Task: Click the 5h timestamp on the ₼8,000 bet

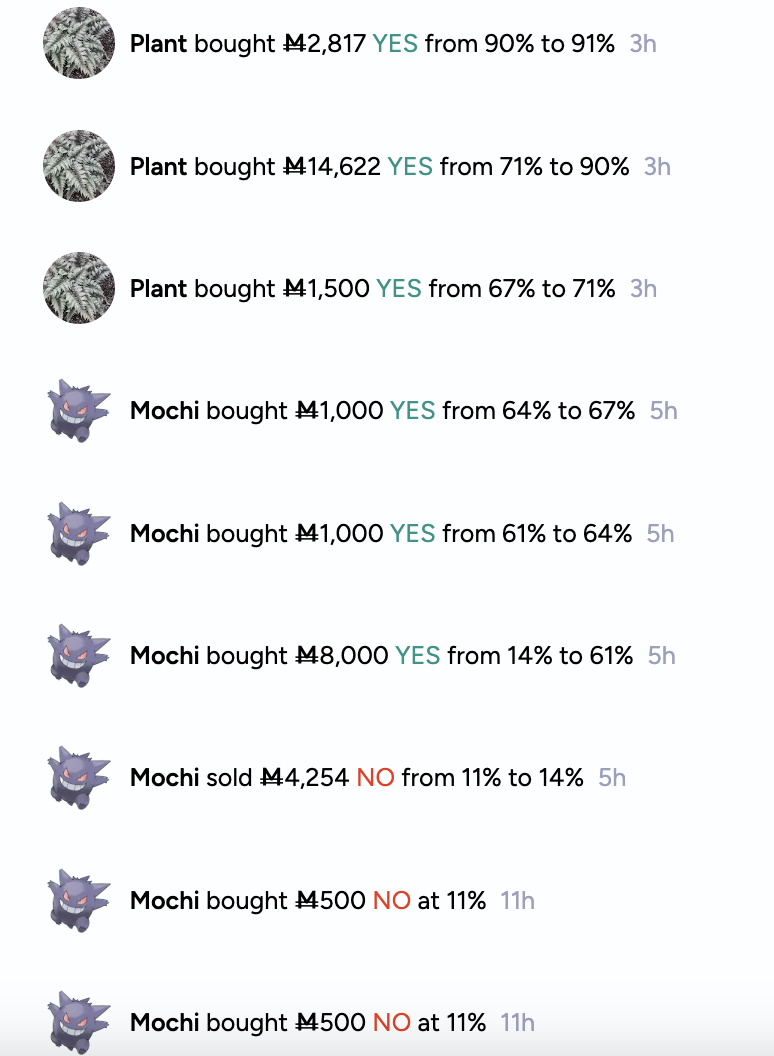Action: pos(662,656)
